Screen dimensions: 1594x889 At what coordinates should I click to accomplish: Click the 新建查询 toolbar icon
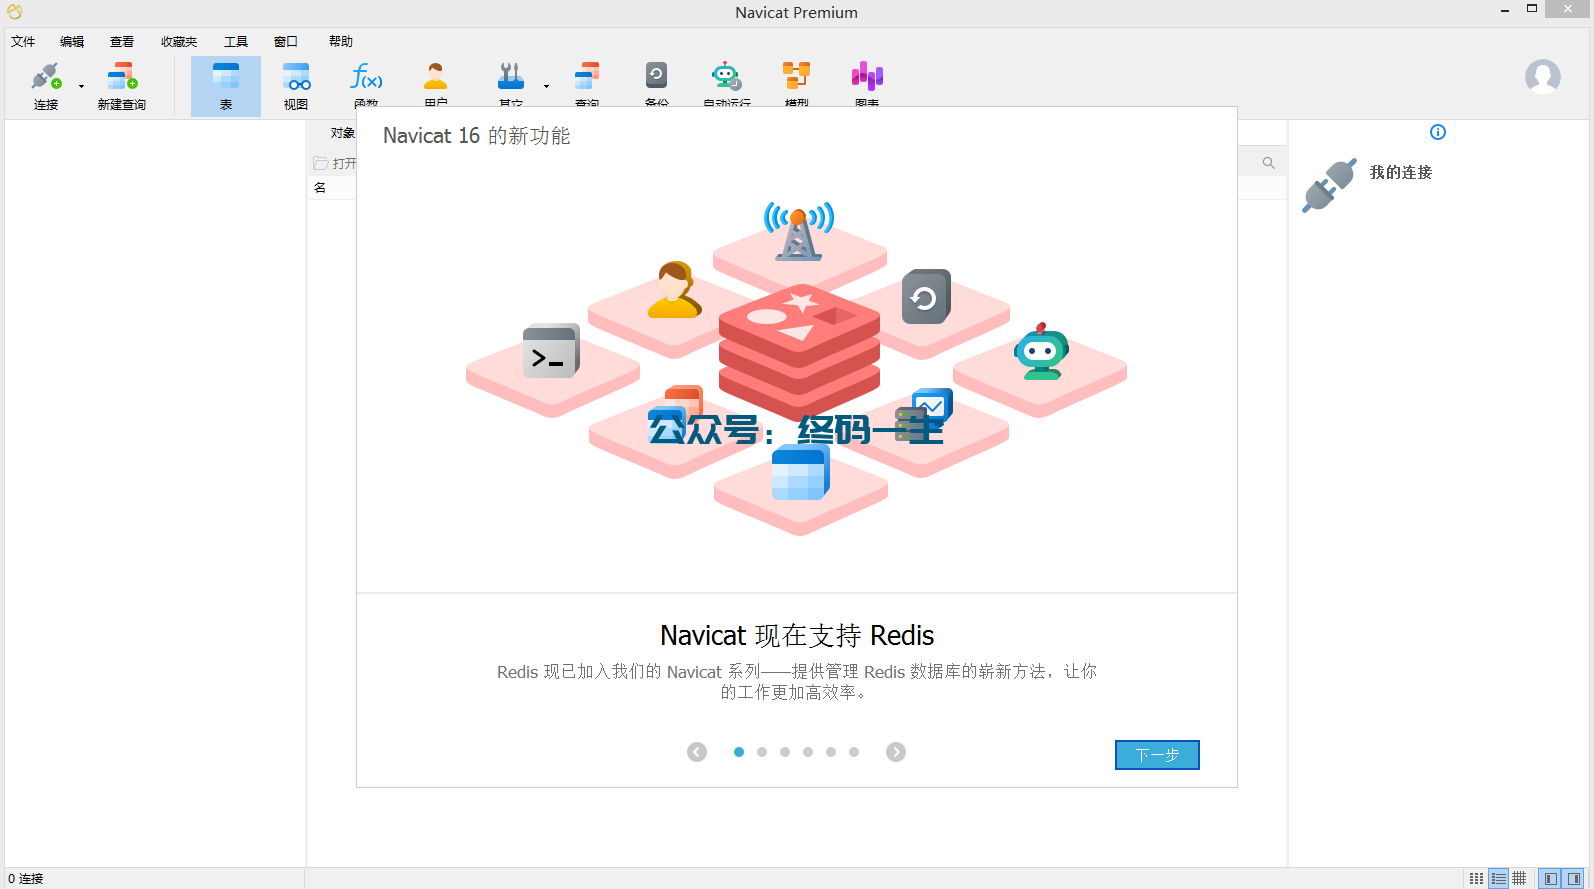122,76
